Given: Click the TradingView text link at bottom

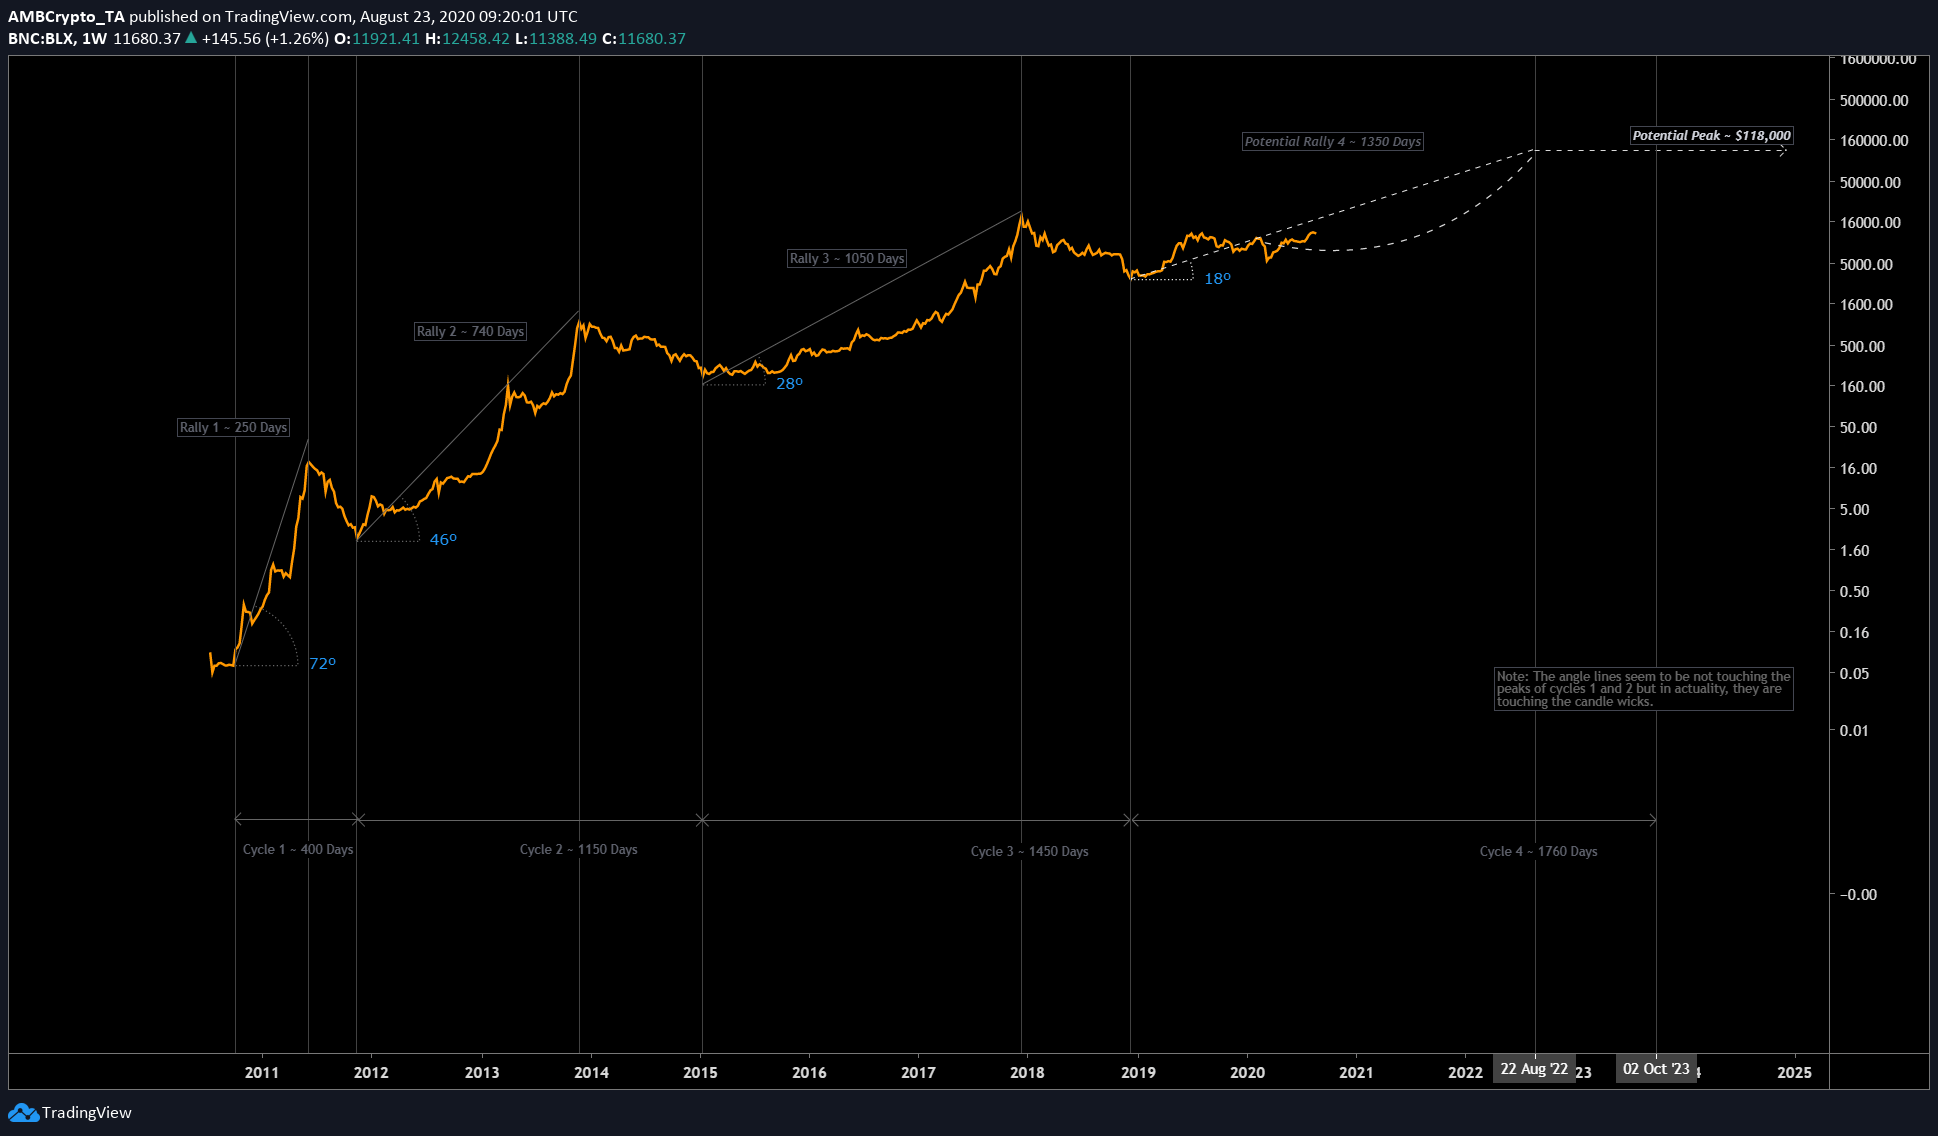Looking at the screenshot, I should (86, 1112).
